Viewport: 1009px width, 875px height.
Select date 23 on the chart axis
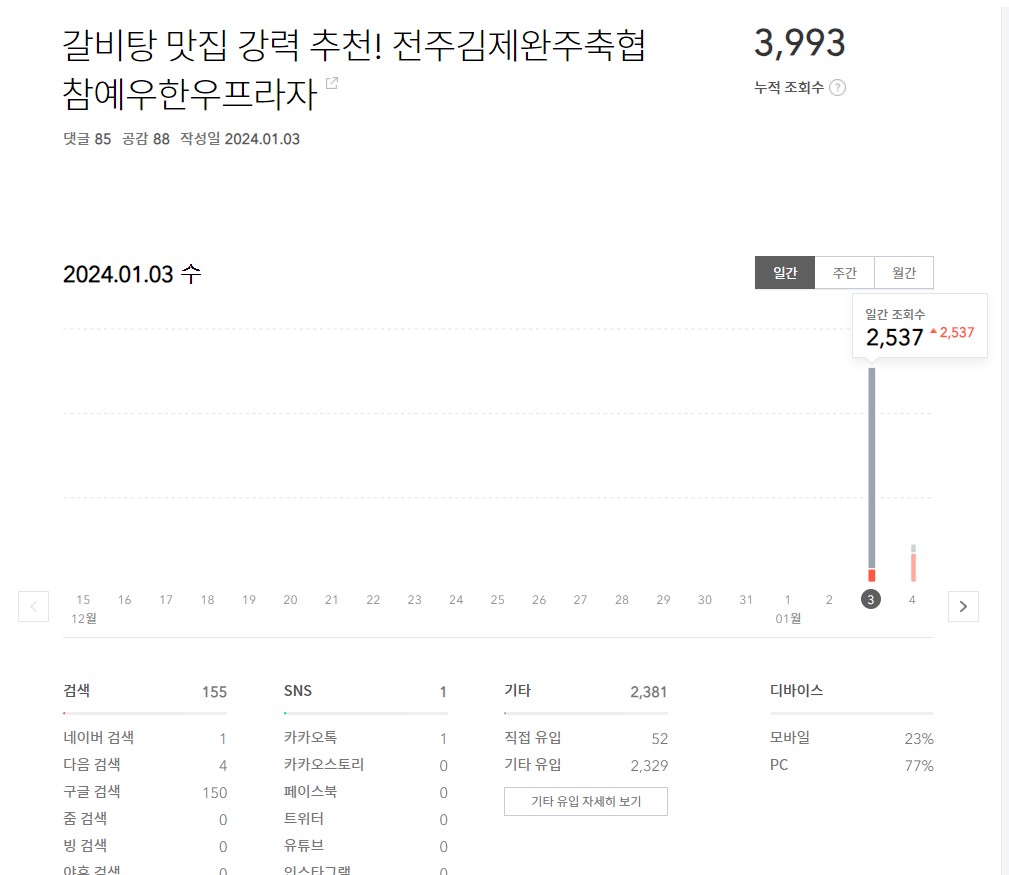[x=414, y=600]
